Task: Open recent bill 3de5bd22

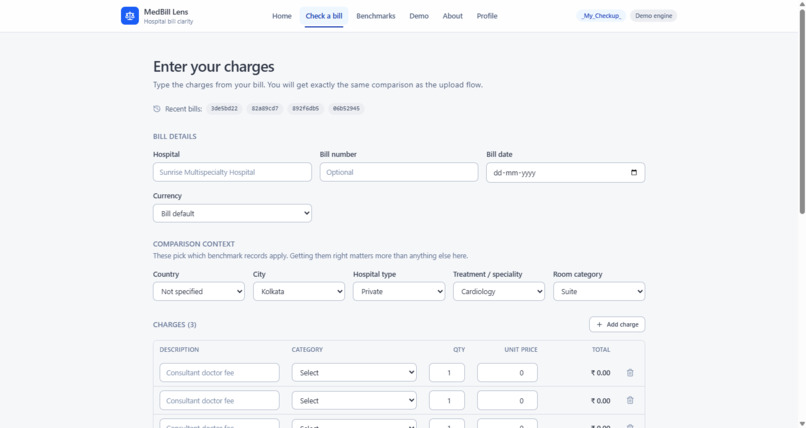Action: click(224, 109)
